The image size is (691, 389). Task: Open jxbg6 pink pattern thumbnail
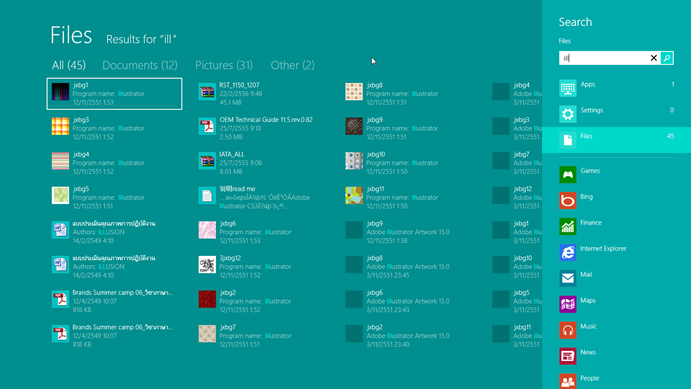coord(207,230)
